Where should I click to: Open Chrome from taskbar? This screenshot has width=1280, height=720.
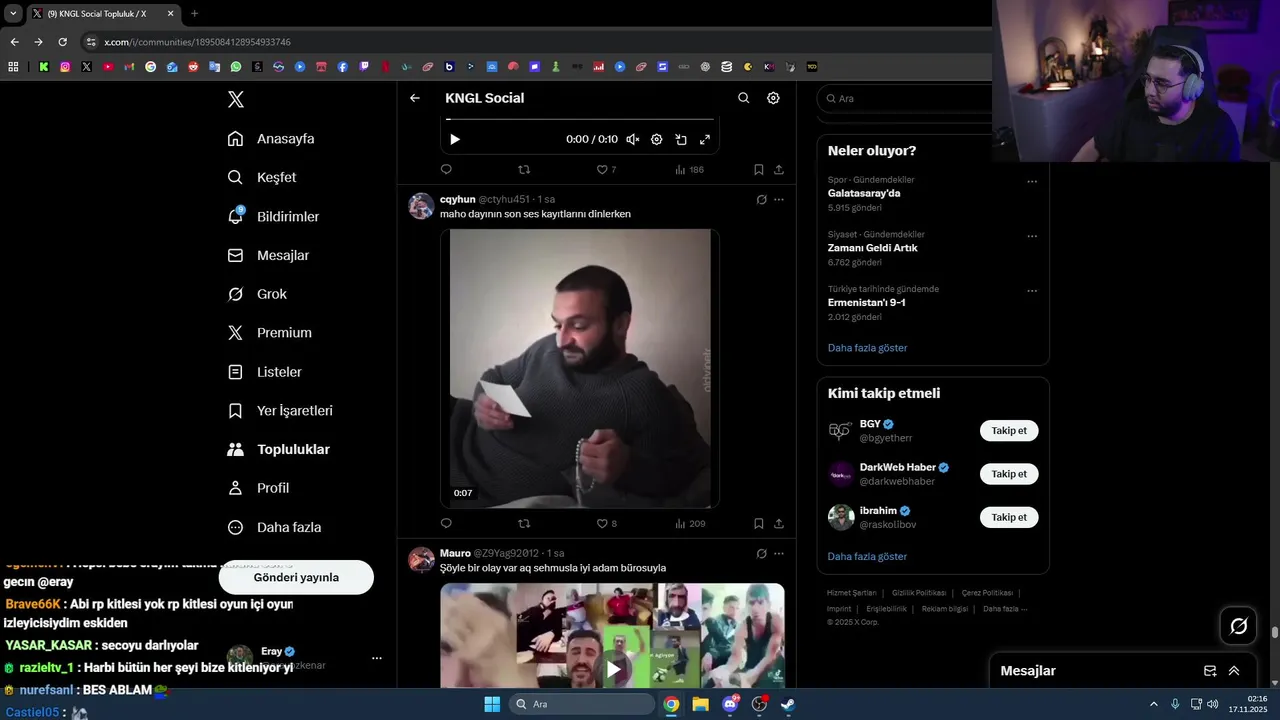(671, 704)
